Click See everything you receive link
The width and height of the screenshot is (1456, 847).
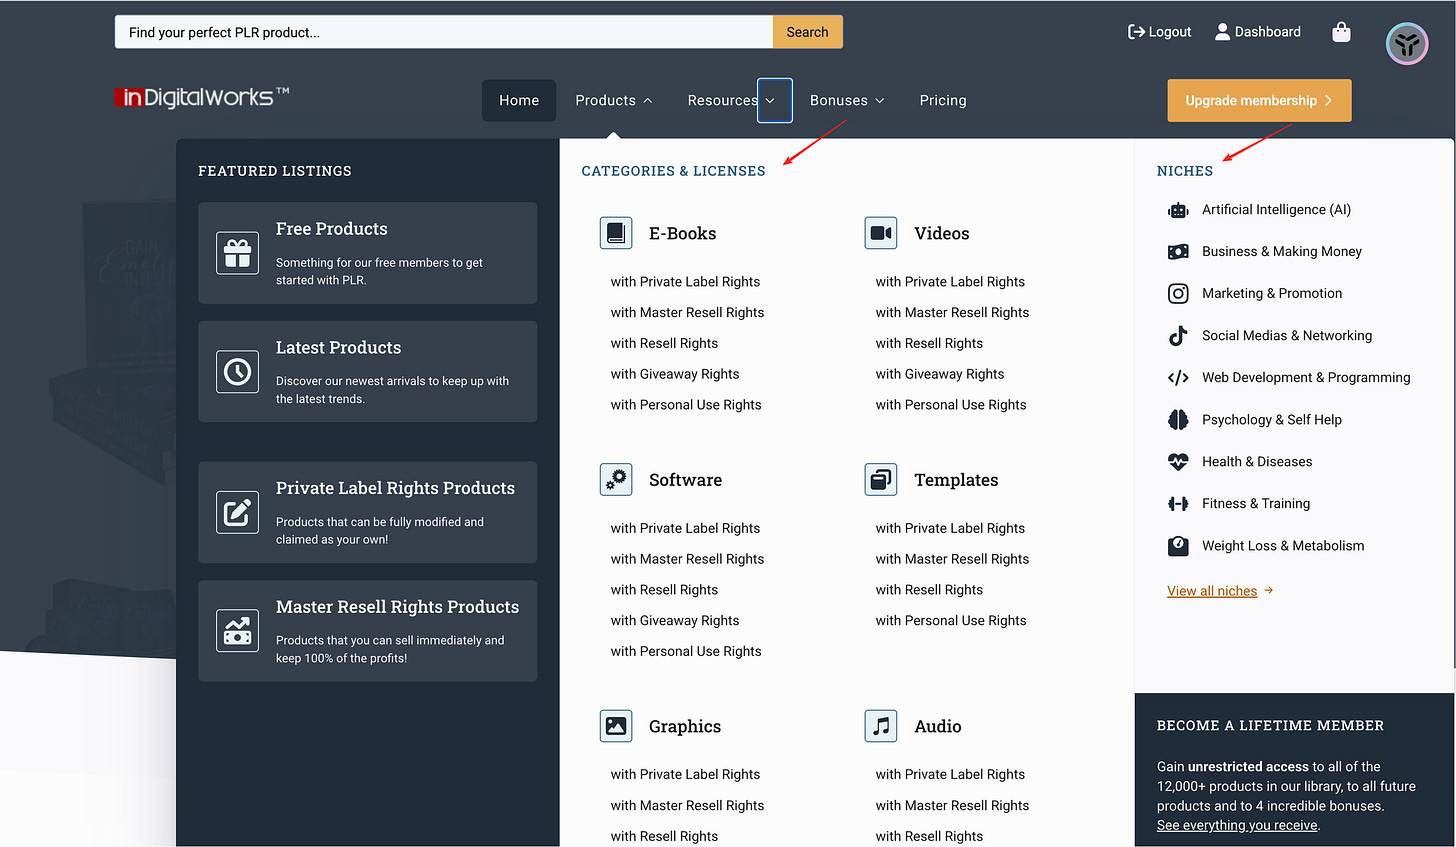[x=1238, y=825]
